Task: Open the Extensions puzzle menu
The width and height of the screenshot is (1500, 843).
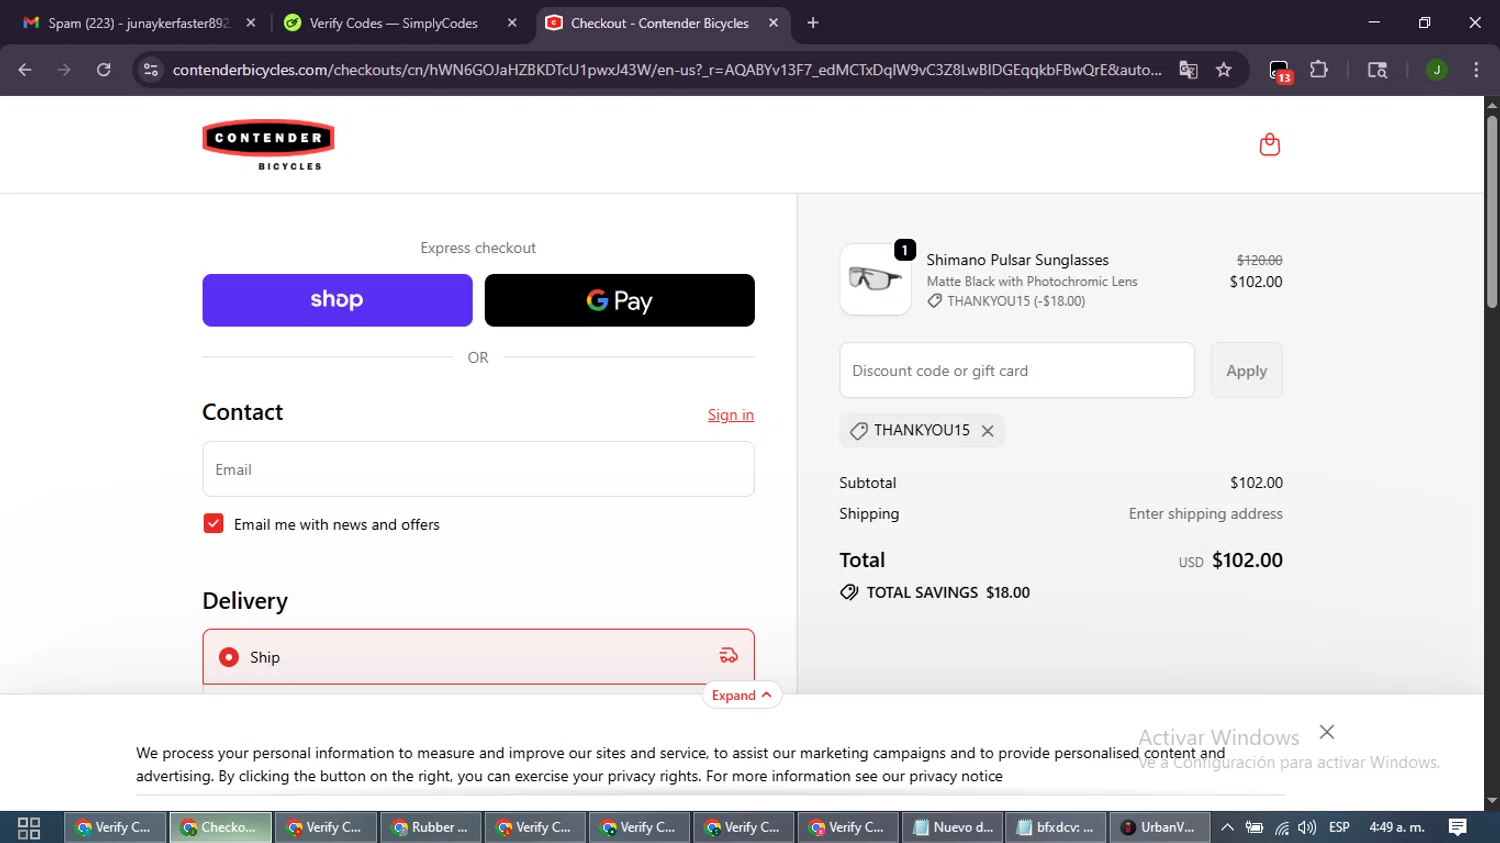Action: (1319, 70)
